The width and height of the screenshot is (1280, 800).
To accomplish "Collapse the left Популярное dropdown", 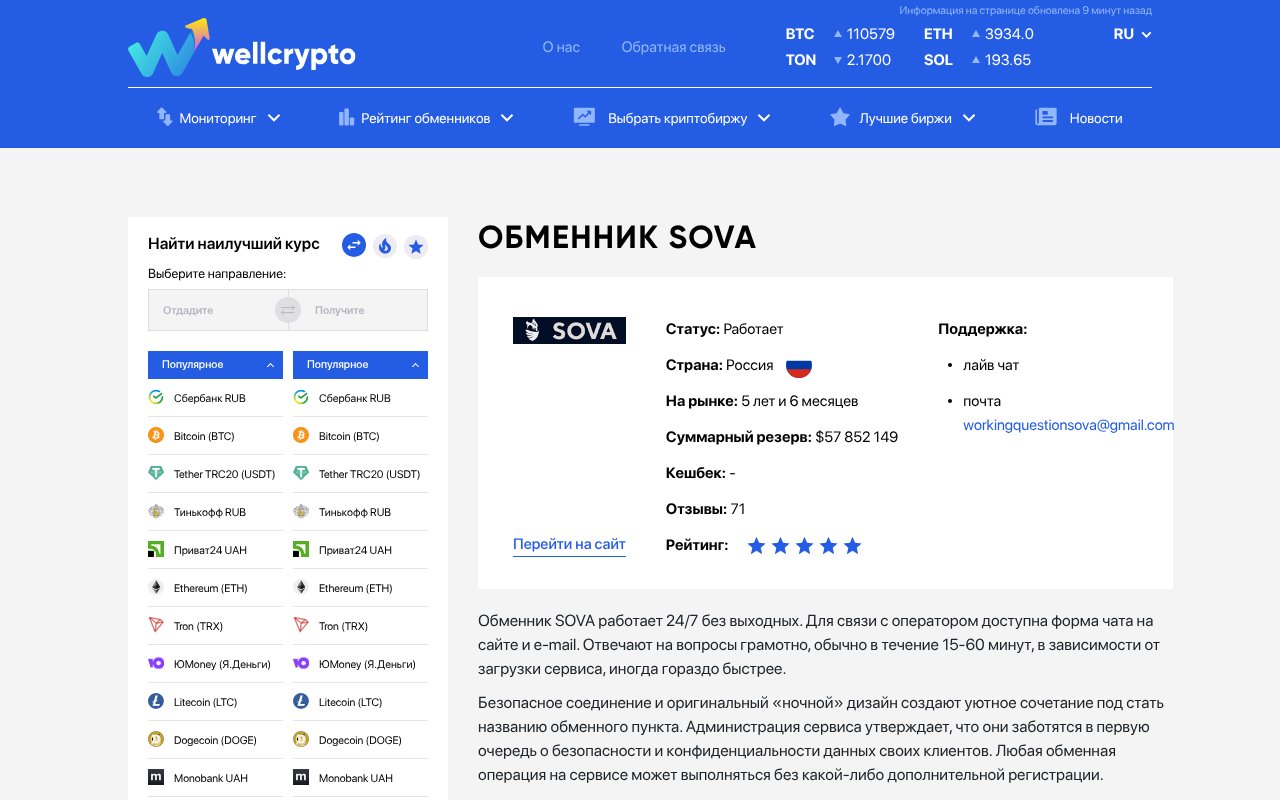I will pos(214,365).
